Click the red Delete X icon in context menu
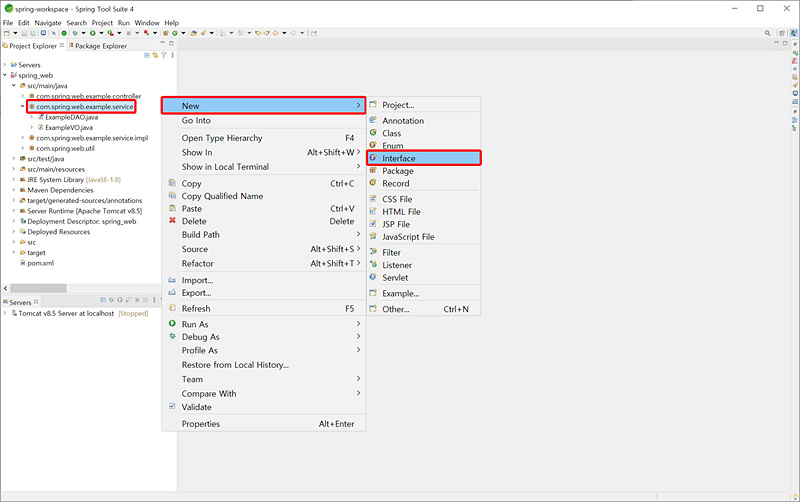This screenshot has width=800, height=502. point(172,220)
